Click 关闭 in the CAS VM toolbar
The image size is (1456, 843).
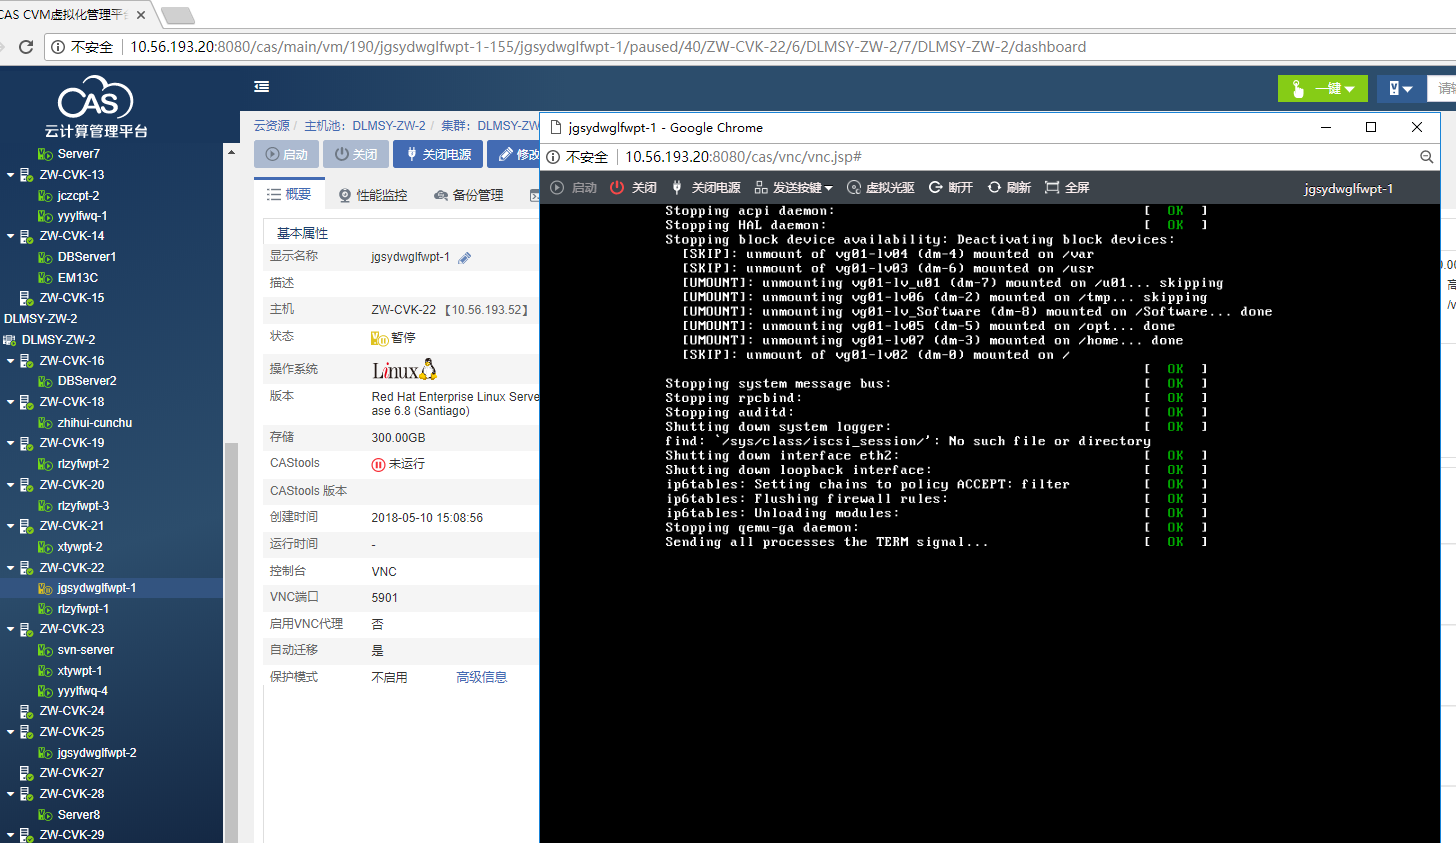point(356,154)
